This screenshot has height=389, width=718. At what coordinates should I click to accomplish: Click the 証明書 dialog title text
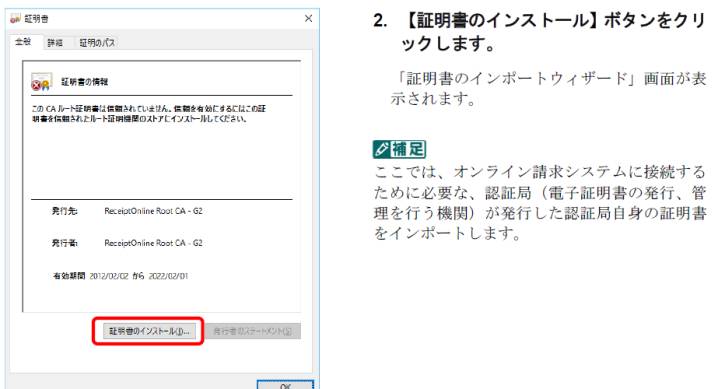[x=37, y=19]
